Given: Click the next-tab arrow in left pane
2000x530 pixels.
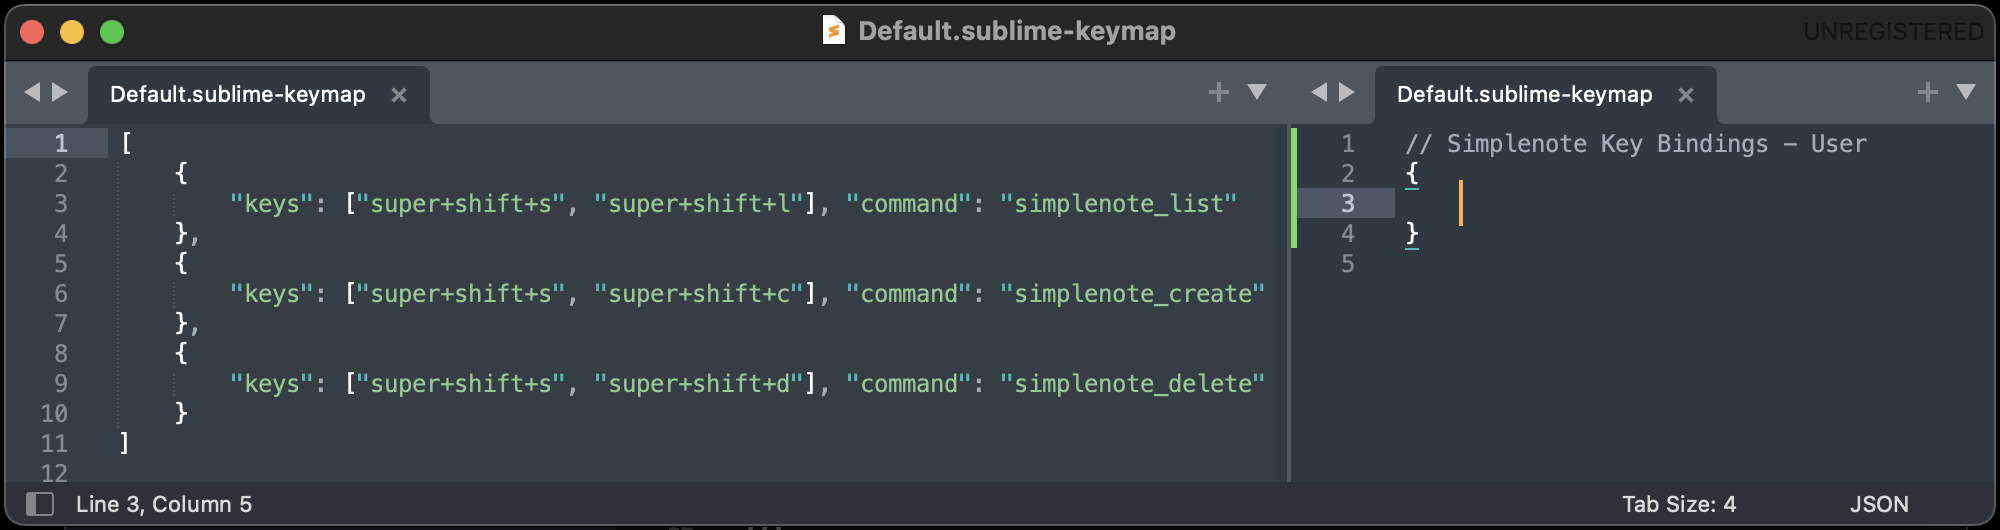Looking at the screenshot, I should pos(60,92).
